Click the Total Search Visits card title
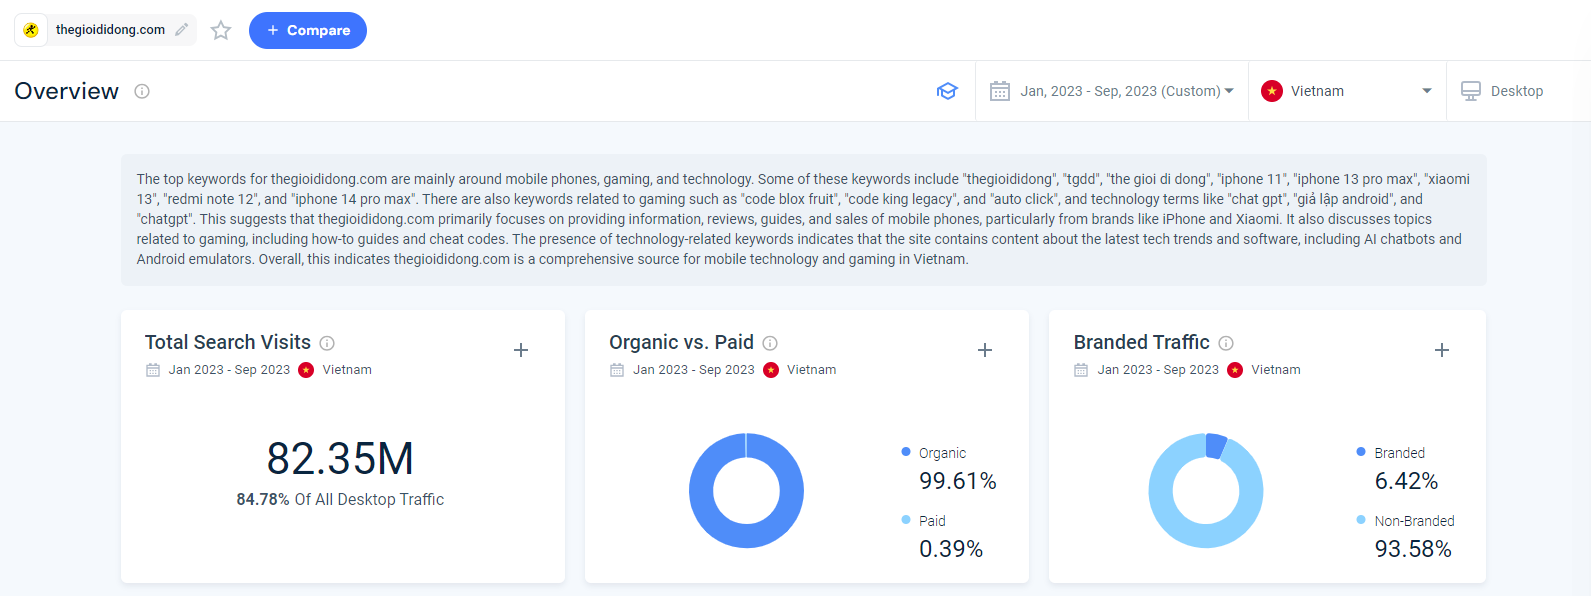 point(228,342)
